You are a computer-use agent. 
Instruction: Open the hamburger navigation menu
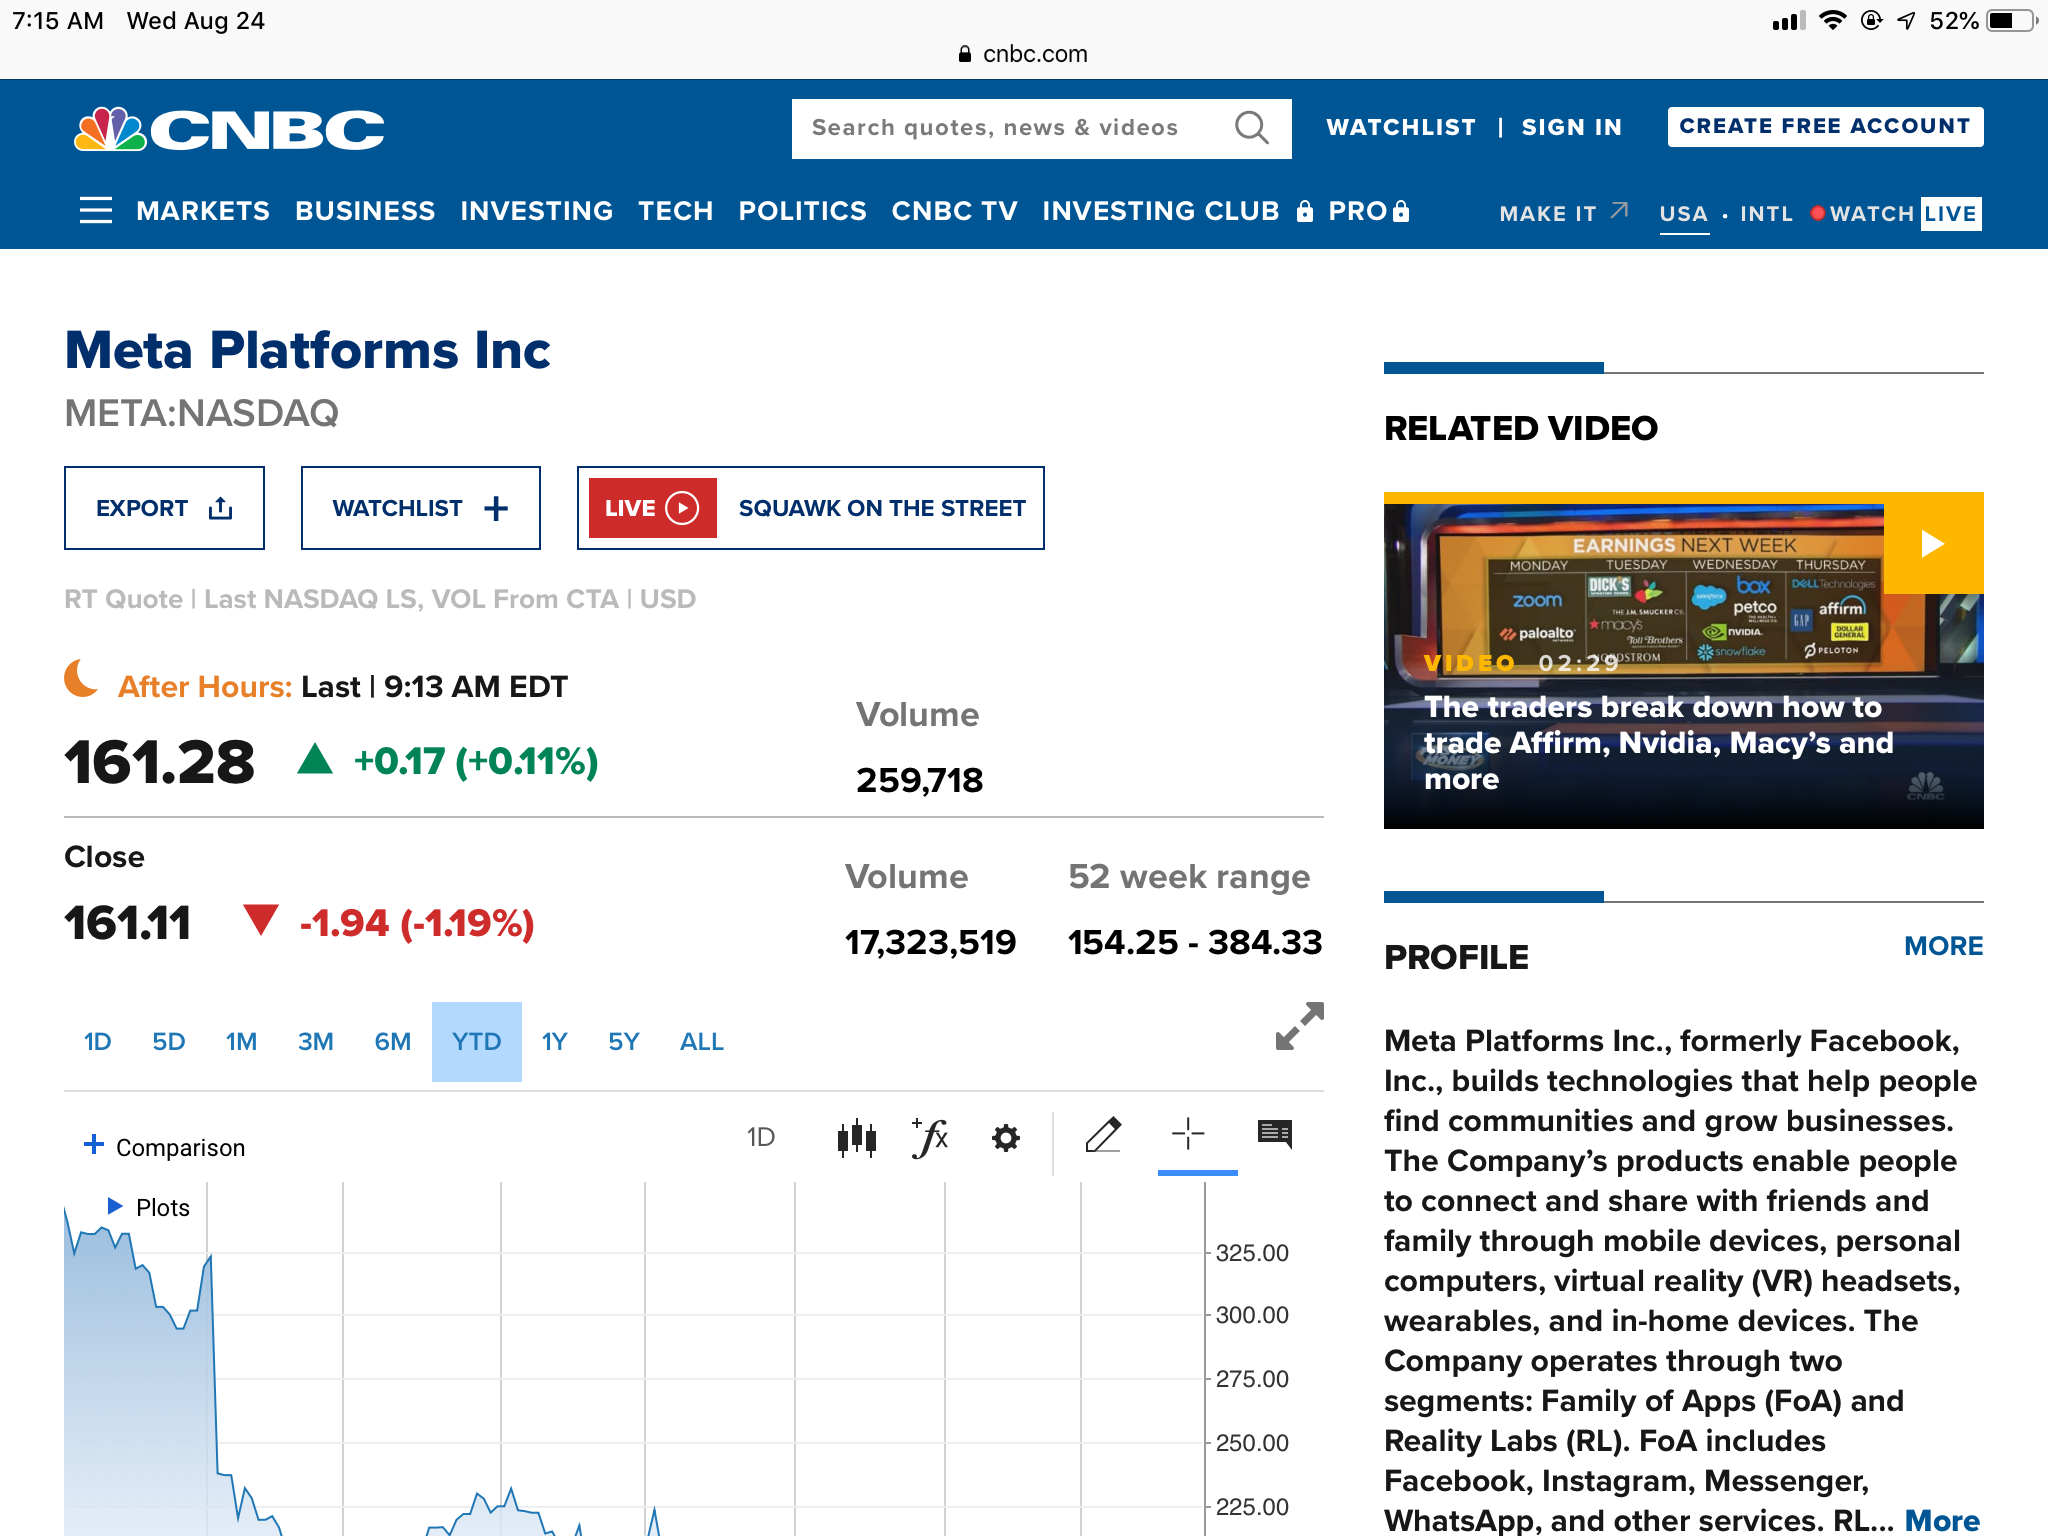click(95, 211)
